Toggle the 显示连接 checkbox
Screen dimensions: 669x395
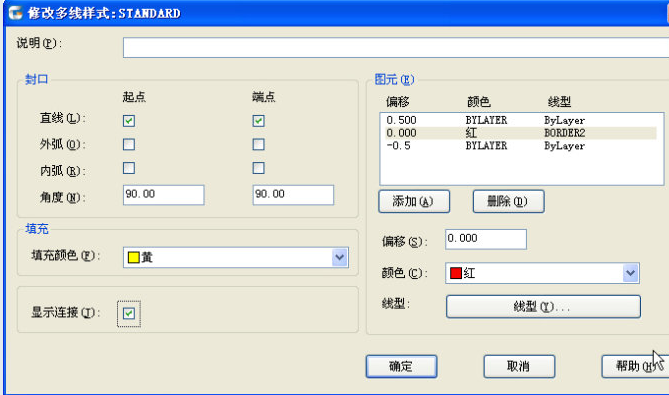129,314
